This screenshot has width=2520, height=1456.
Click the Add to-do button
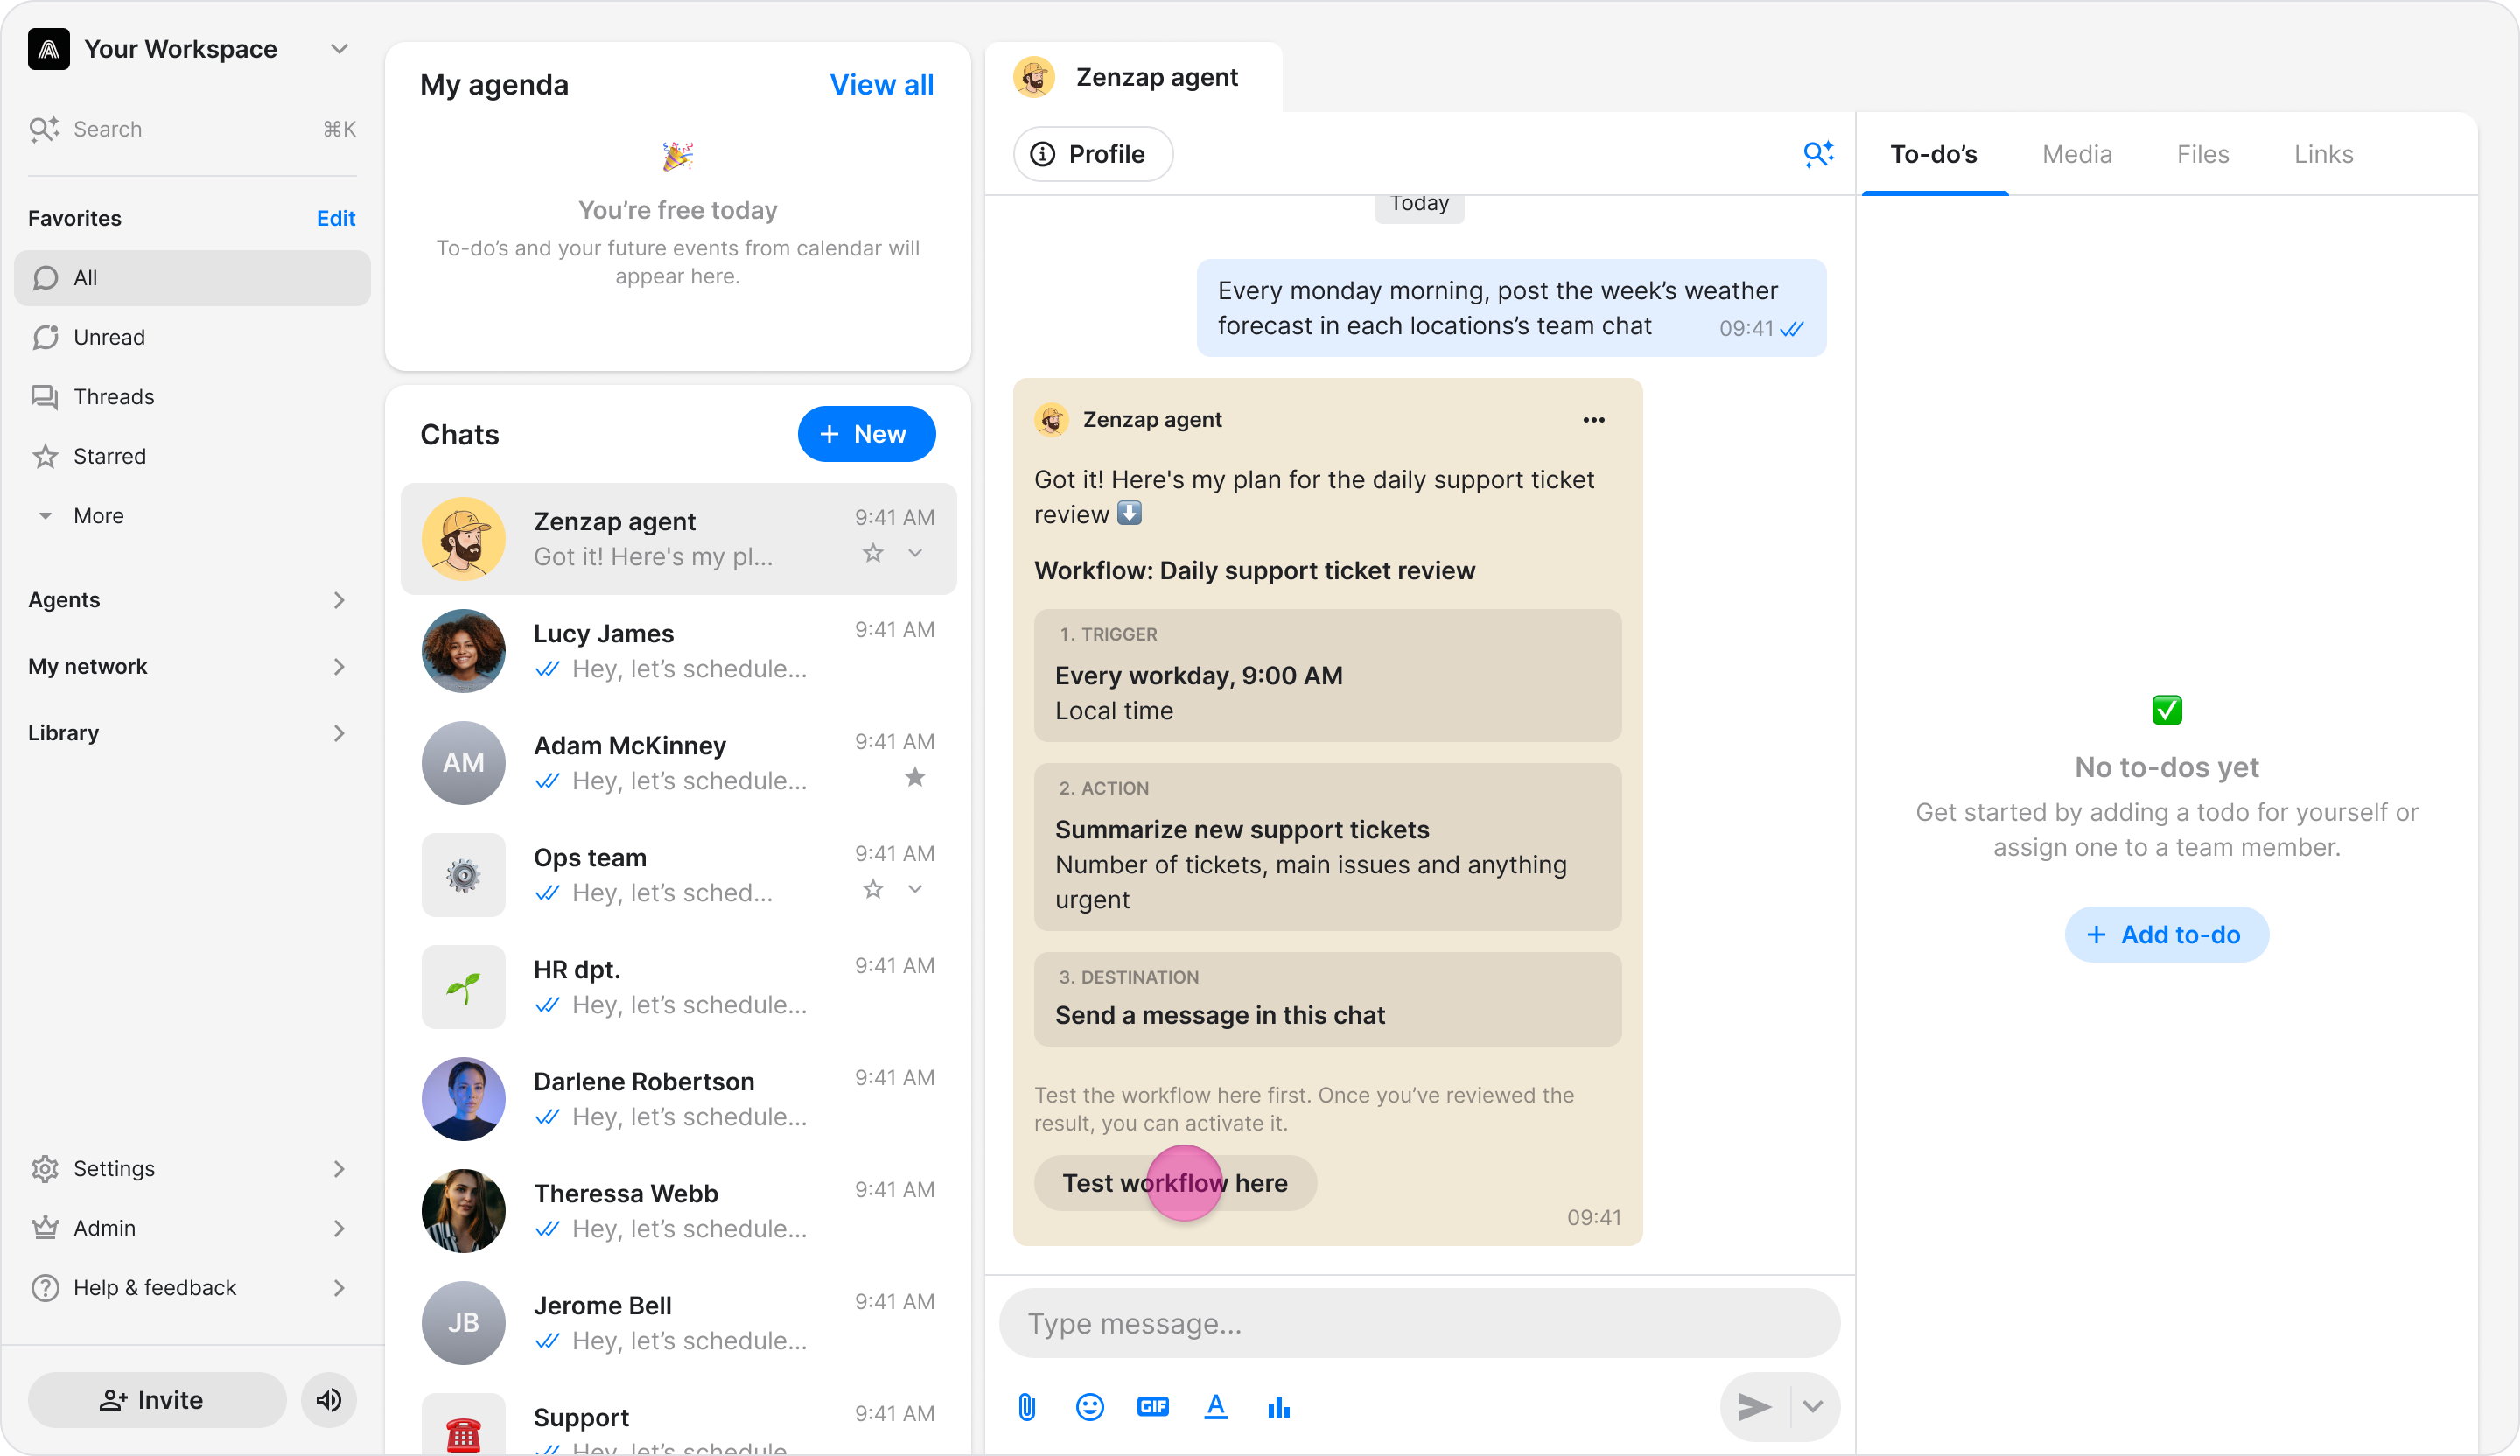[2166, 934]
